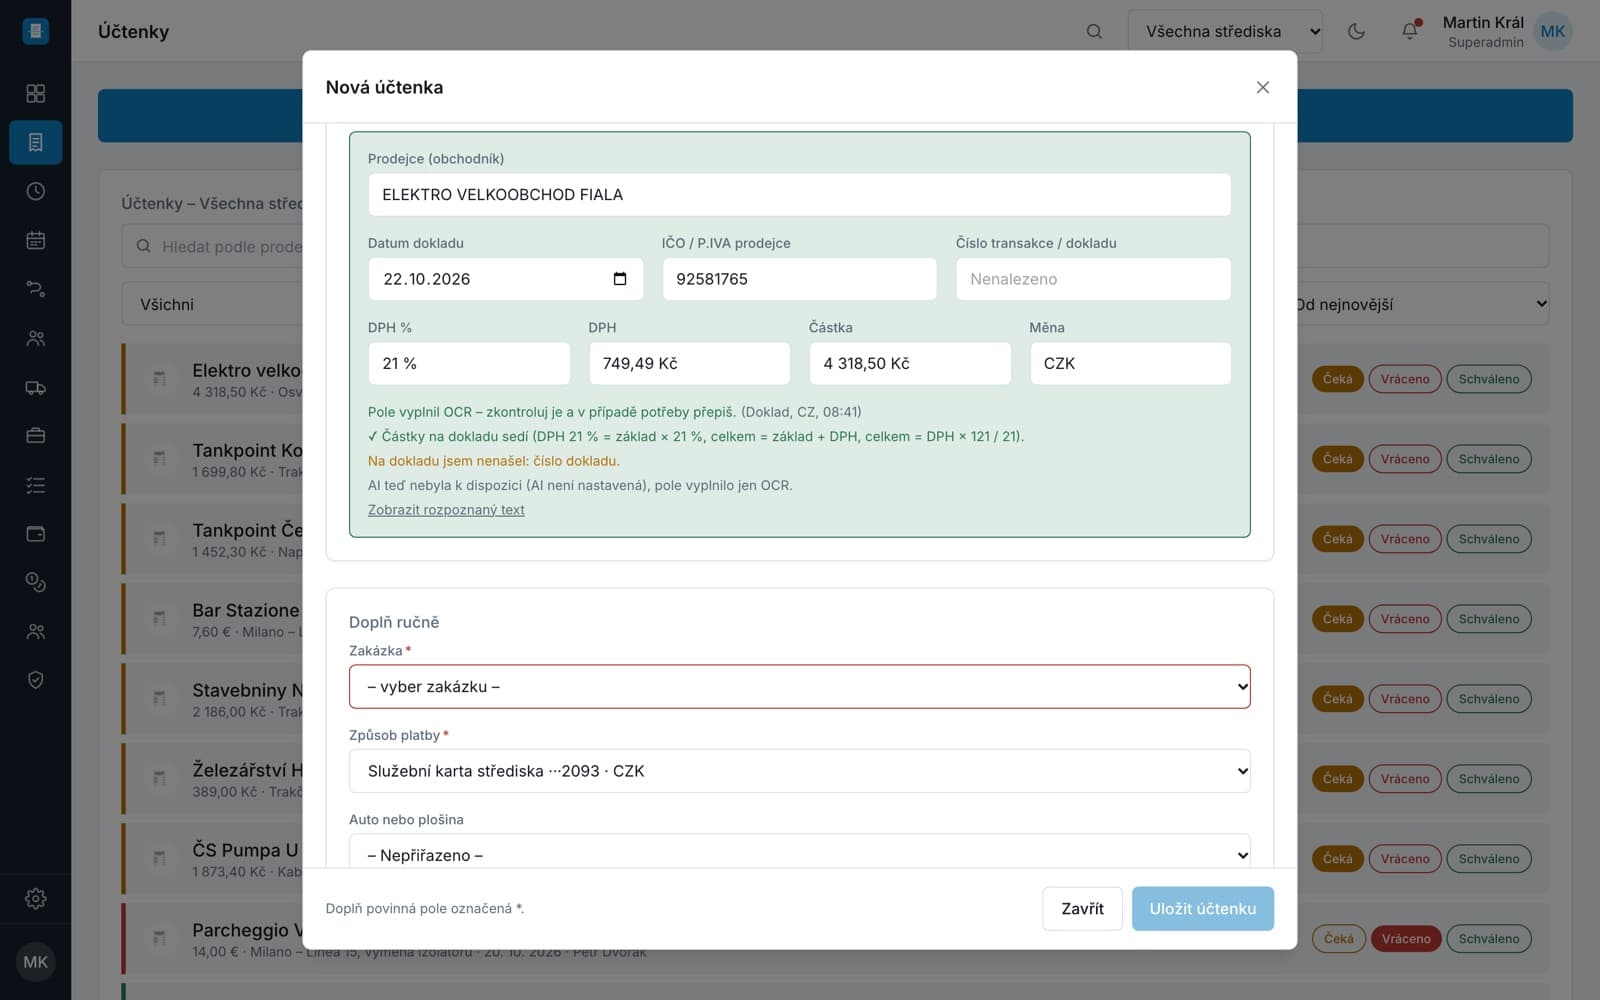Open the Všechna střediska dropdown
Viewport: 1600px width, 1000px height.
click(1225, 31)
